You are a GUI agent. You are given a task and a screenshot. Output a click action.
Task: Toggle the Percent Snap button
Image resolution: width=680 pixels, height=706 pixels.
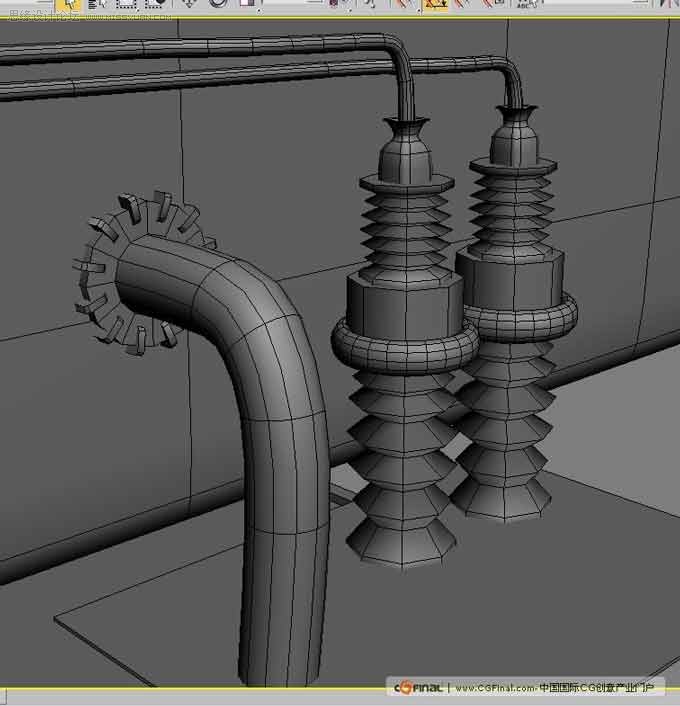click(x=463, y=4)
